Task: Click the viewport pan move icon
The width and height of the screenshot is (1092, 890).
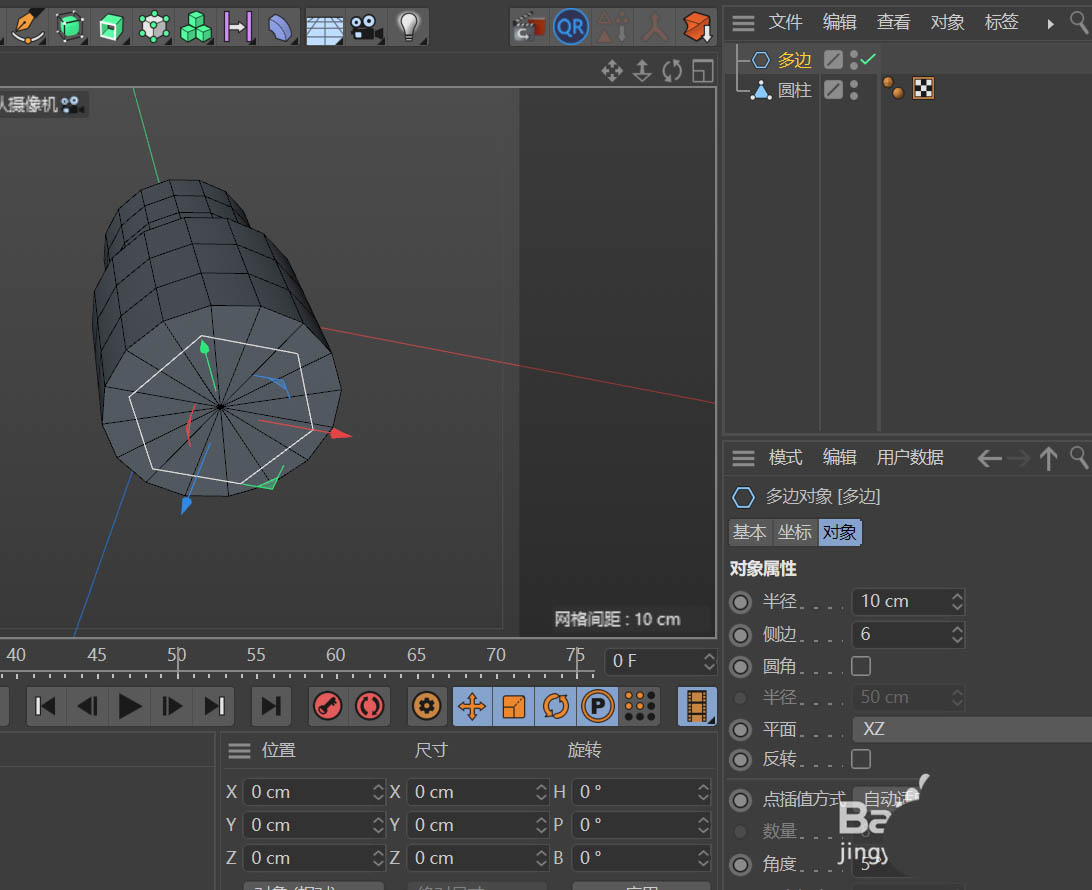Action: click(x=611, y=71)
